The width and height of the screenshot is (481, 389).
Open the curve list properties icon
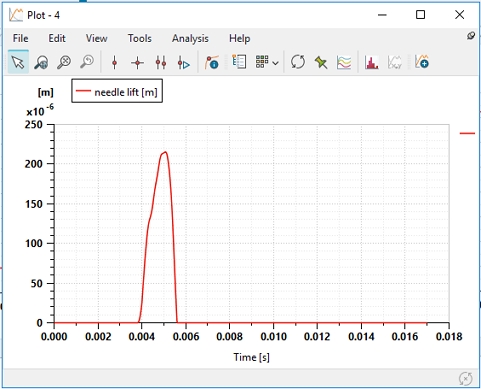(x=239, y=62)
